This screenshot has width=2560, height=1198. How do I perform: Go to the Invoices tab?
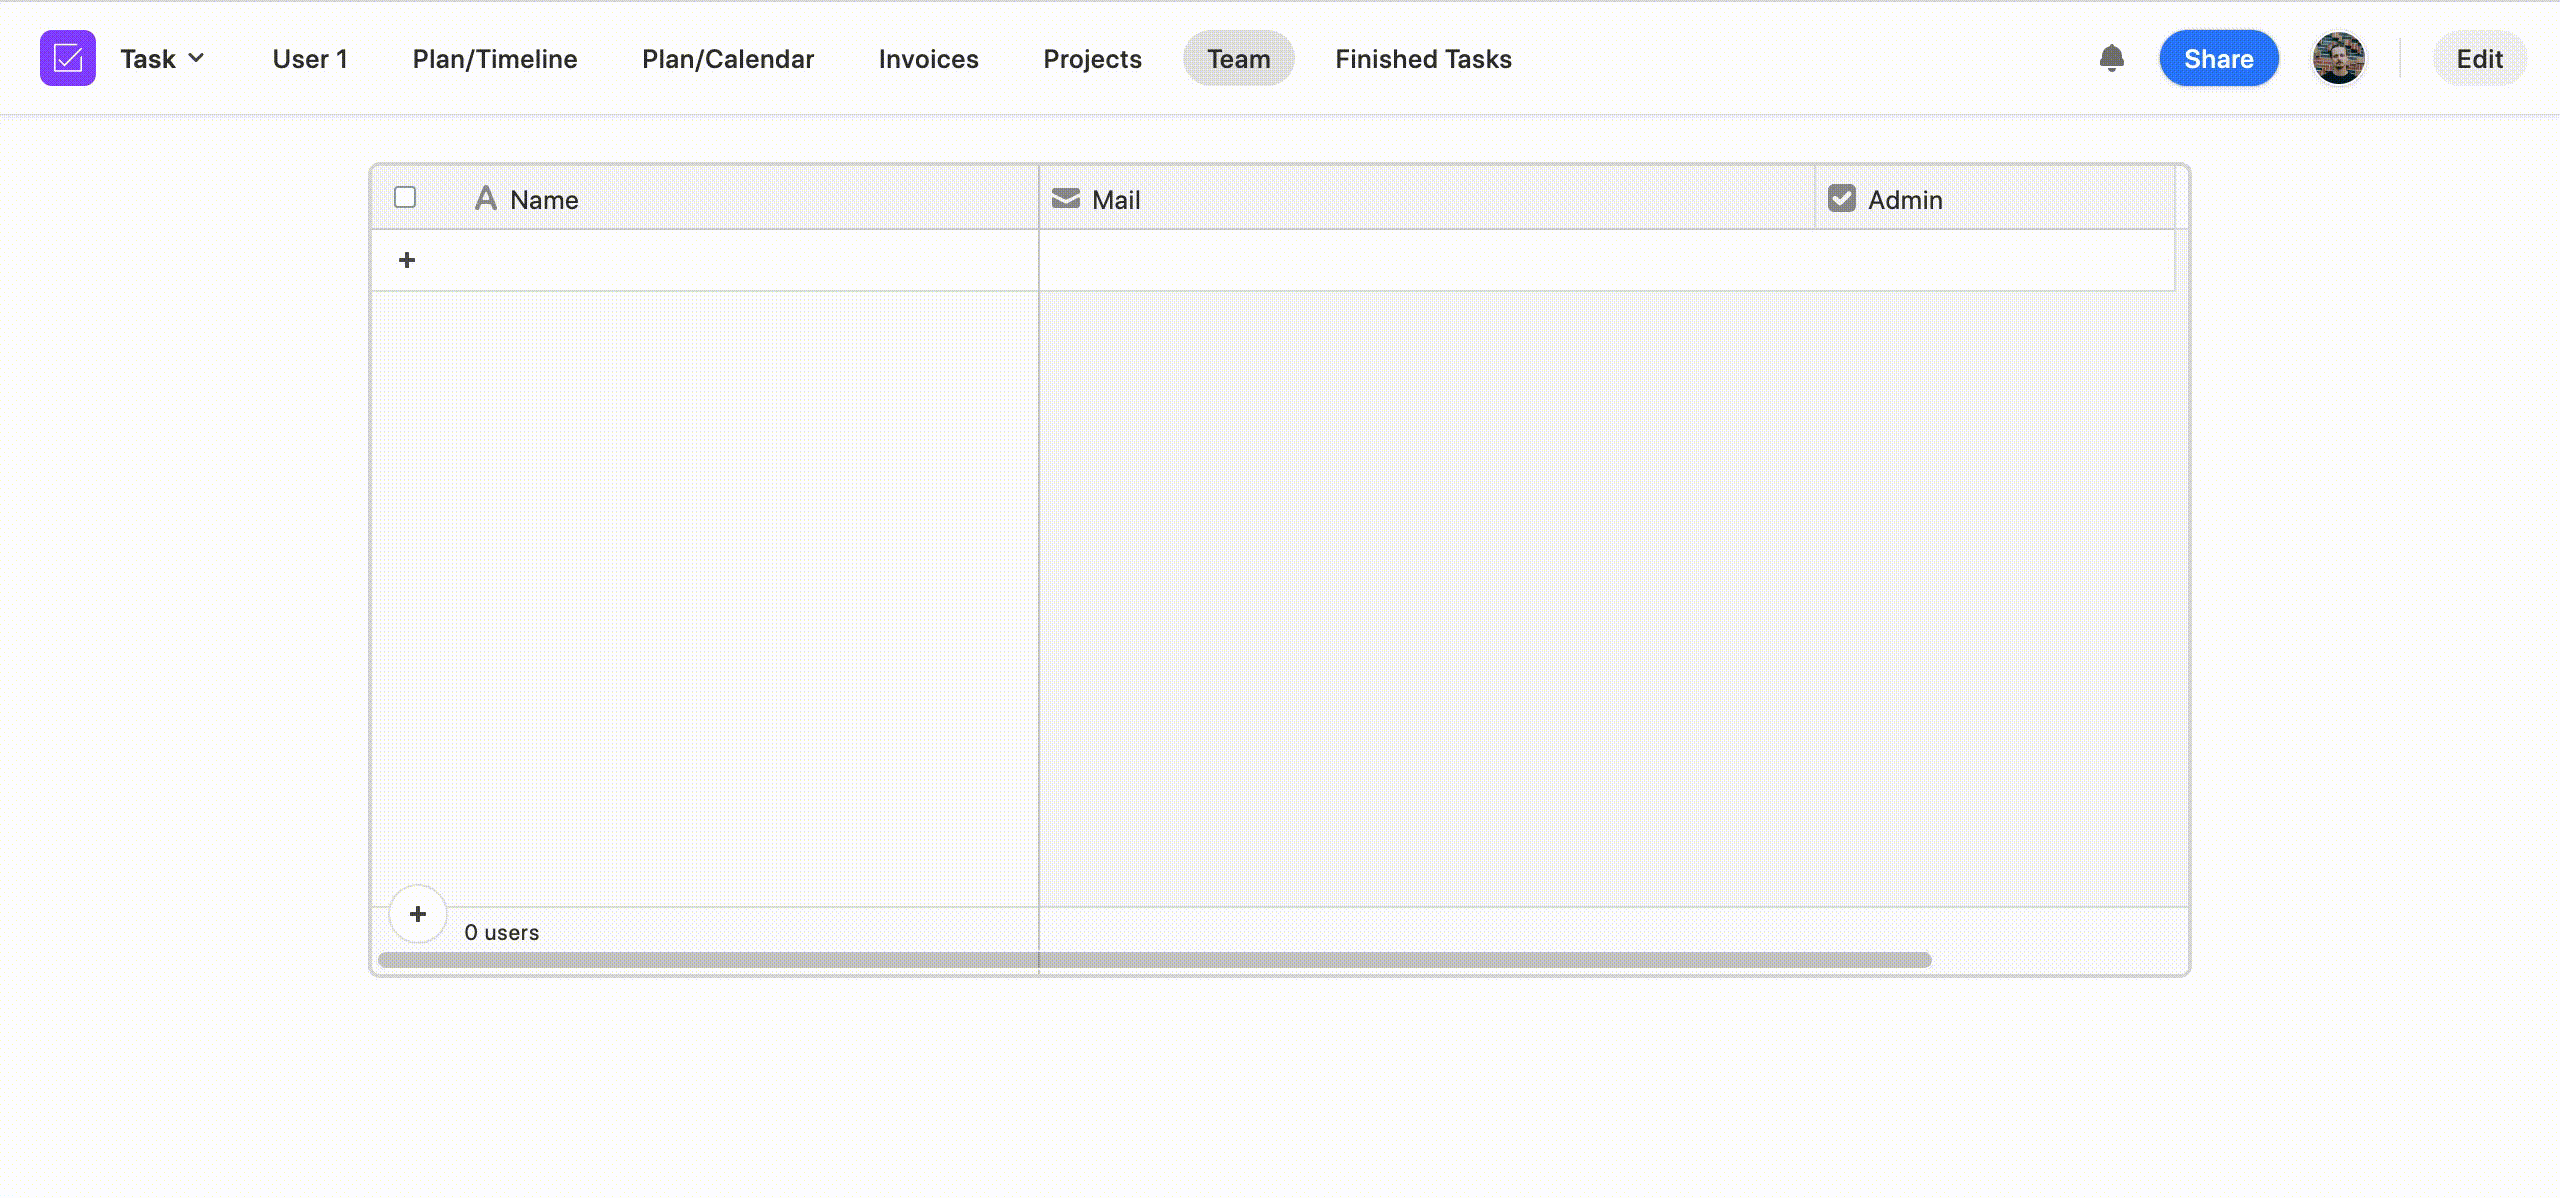click(x=928, y=59)
